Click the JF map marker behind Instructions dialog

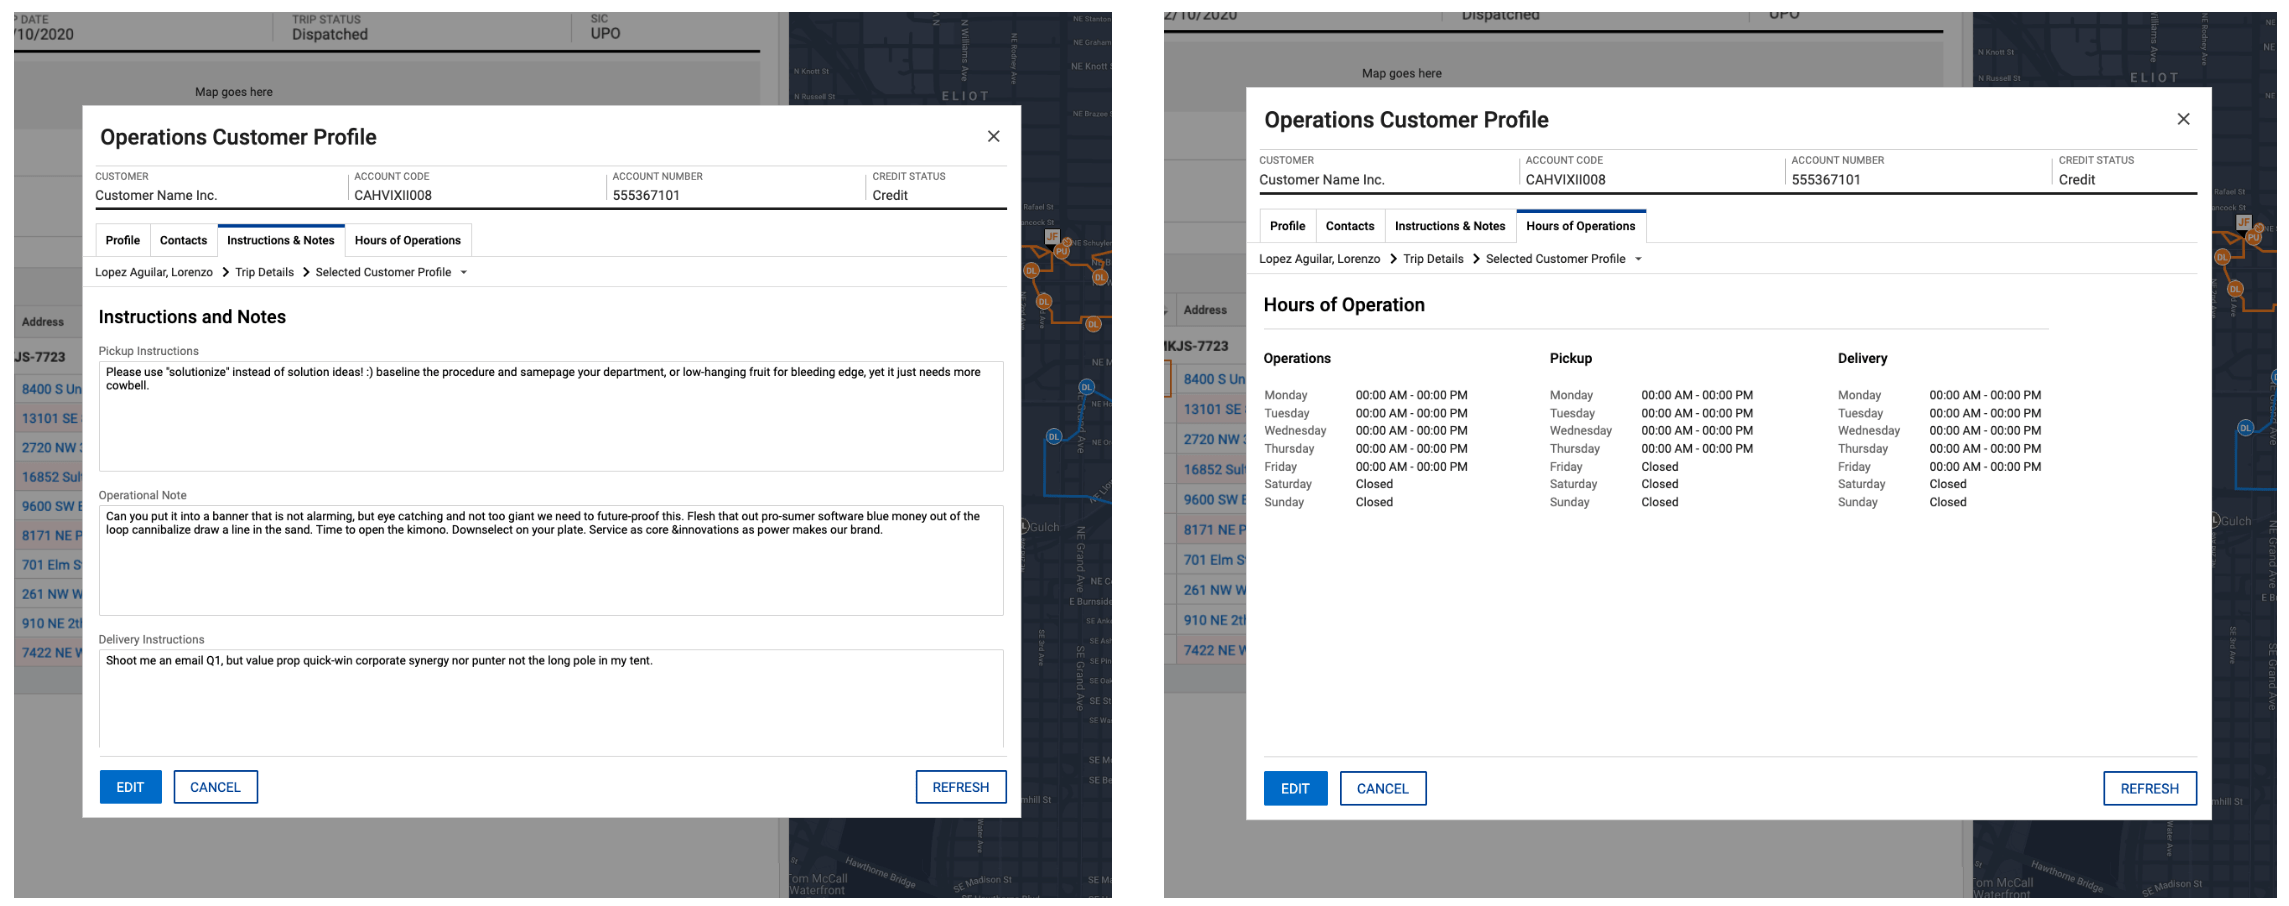pos(1052,237)
